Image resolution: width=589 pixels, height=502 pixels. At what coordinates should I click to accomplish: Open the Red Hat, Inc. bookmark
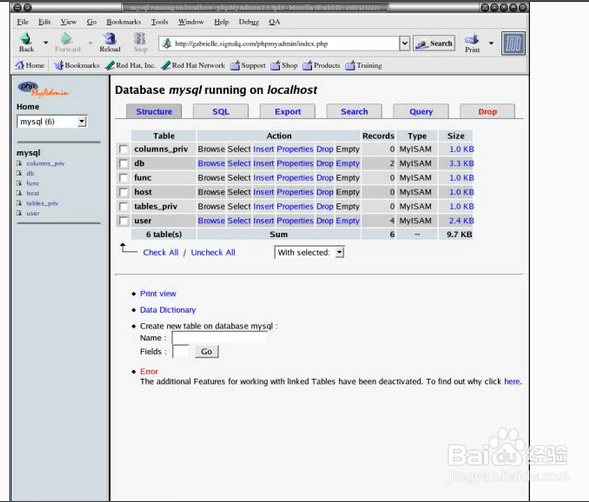click(x=130, y=65)
